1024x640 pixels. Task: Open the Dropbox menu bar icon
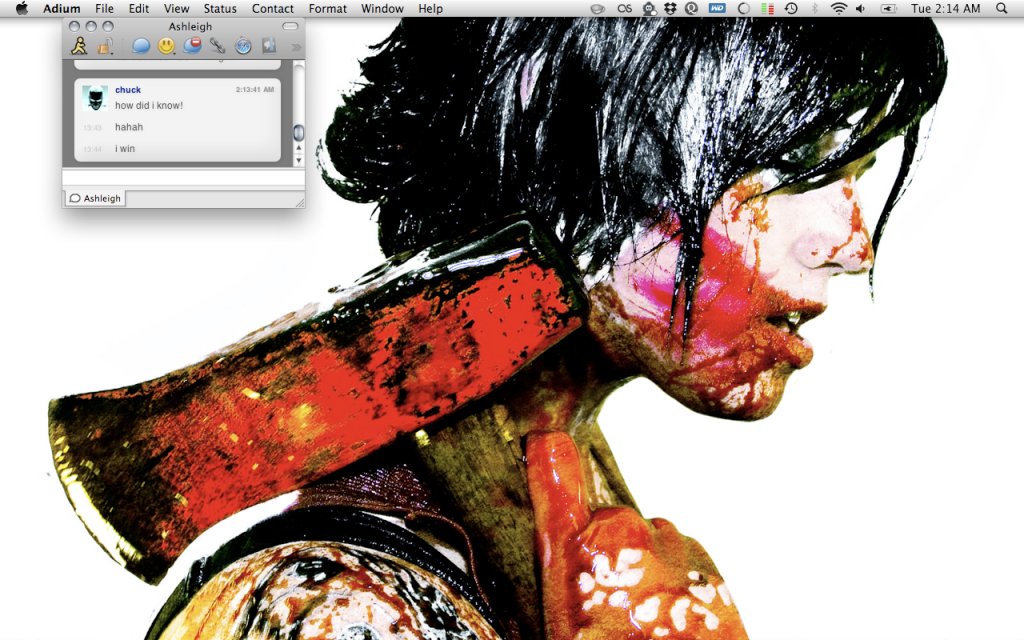point(670,8)
